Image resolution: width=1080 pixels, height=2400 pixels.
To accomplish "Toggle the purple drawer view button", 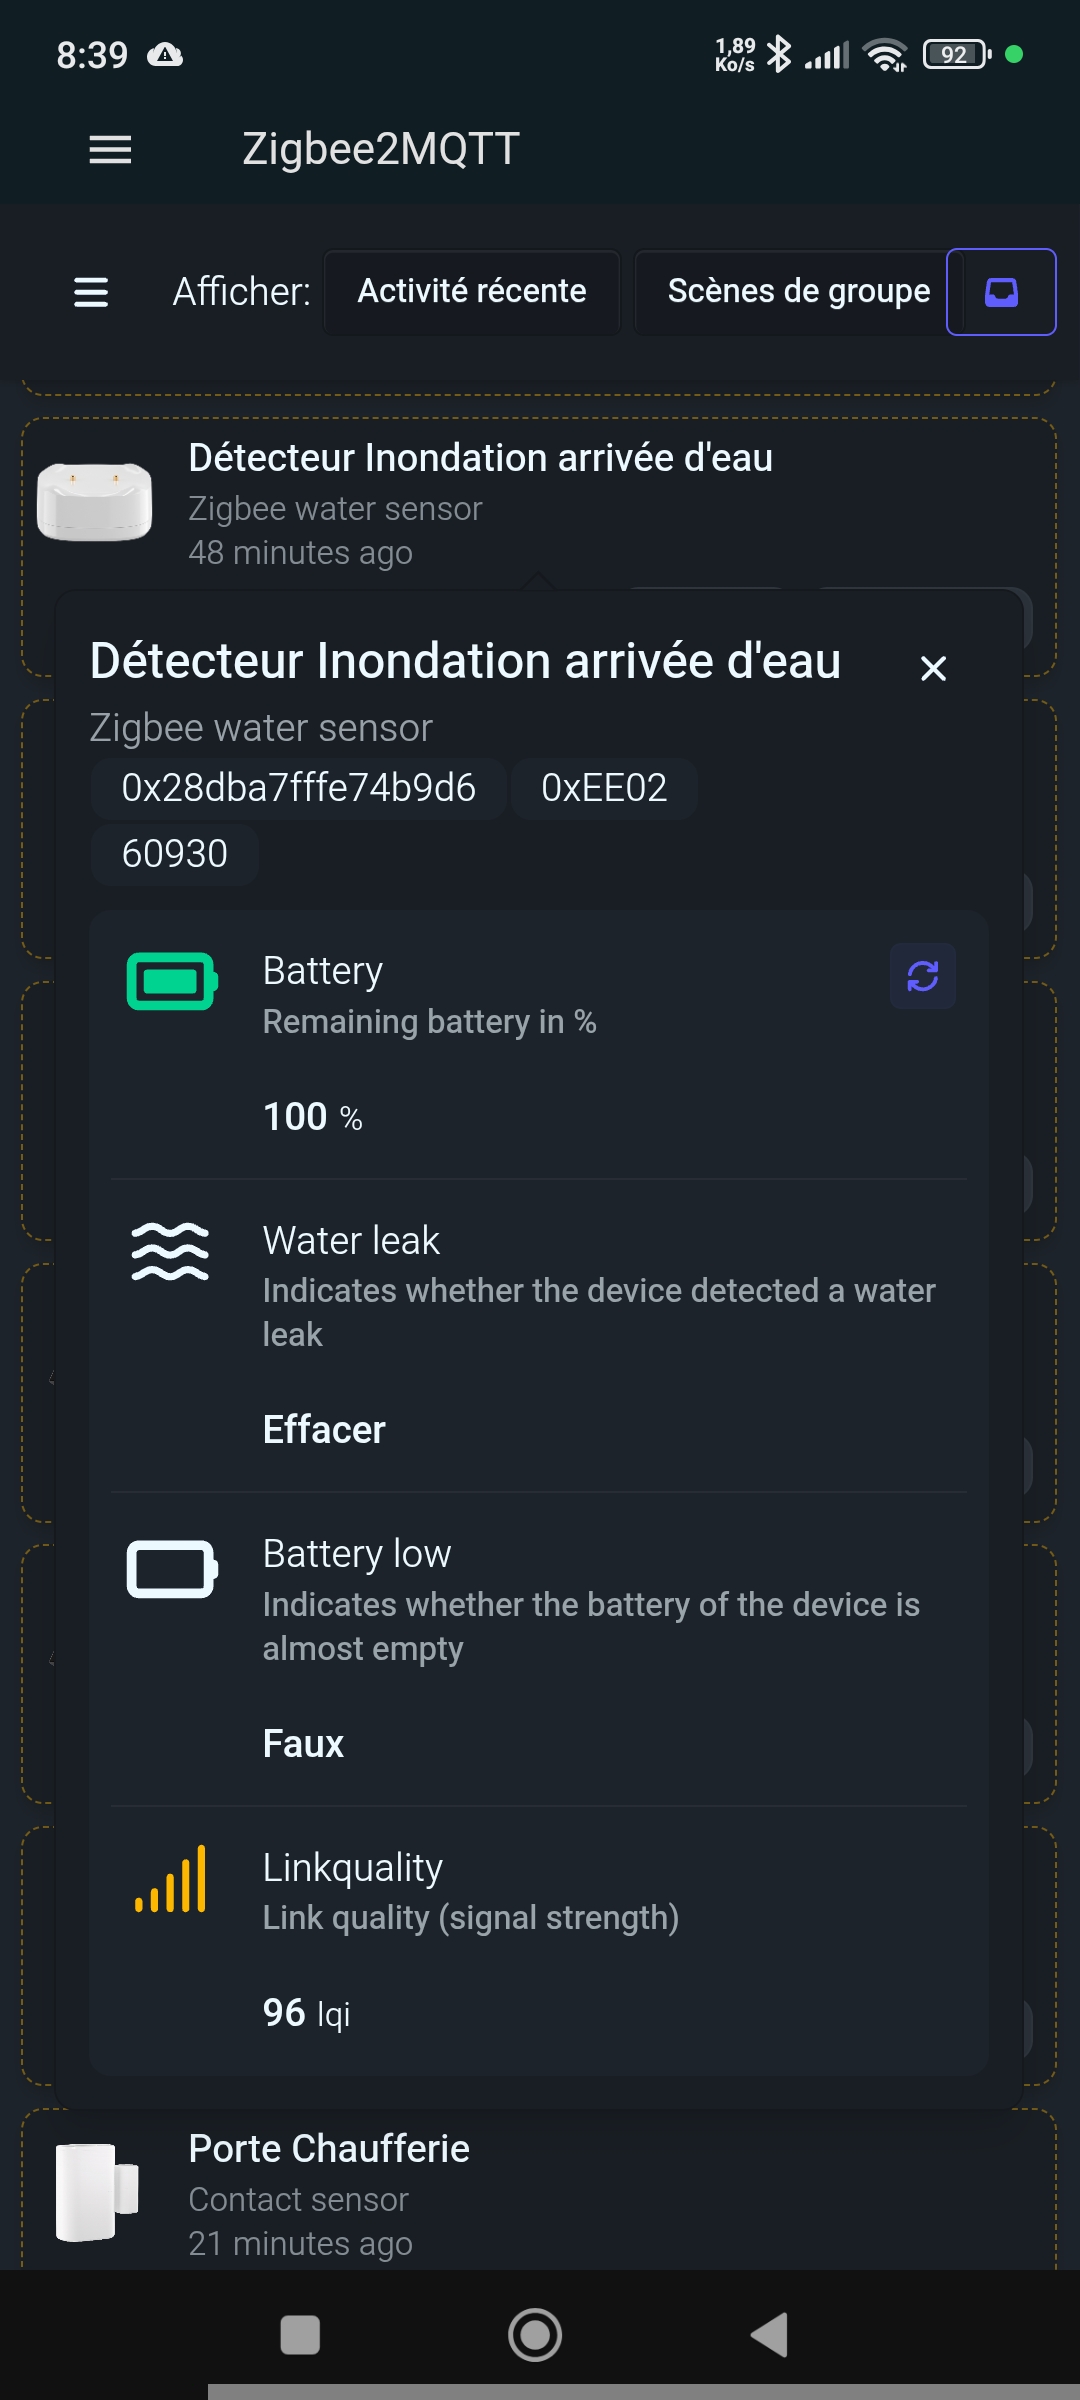I will 1001,292.
